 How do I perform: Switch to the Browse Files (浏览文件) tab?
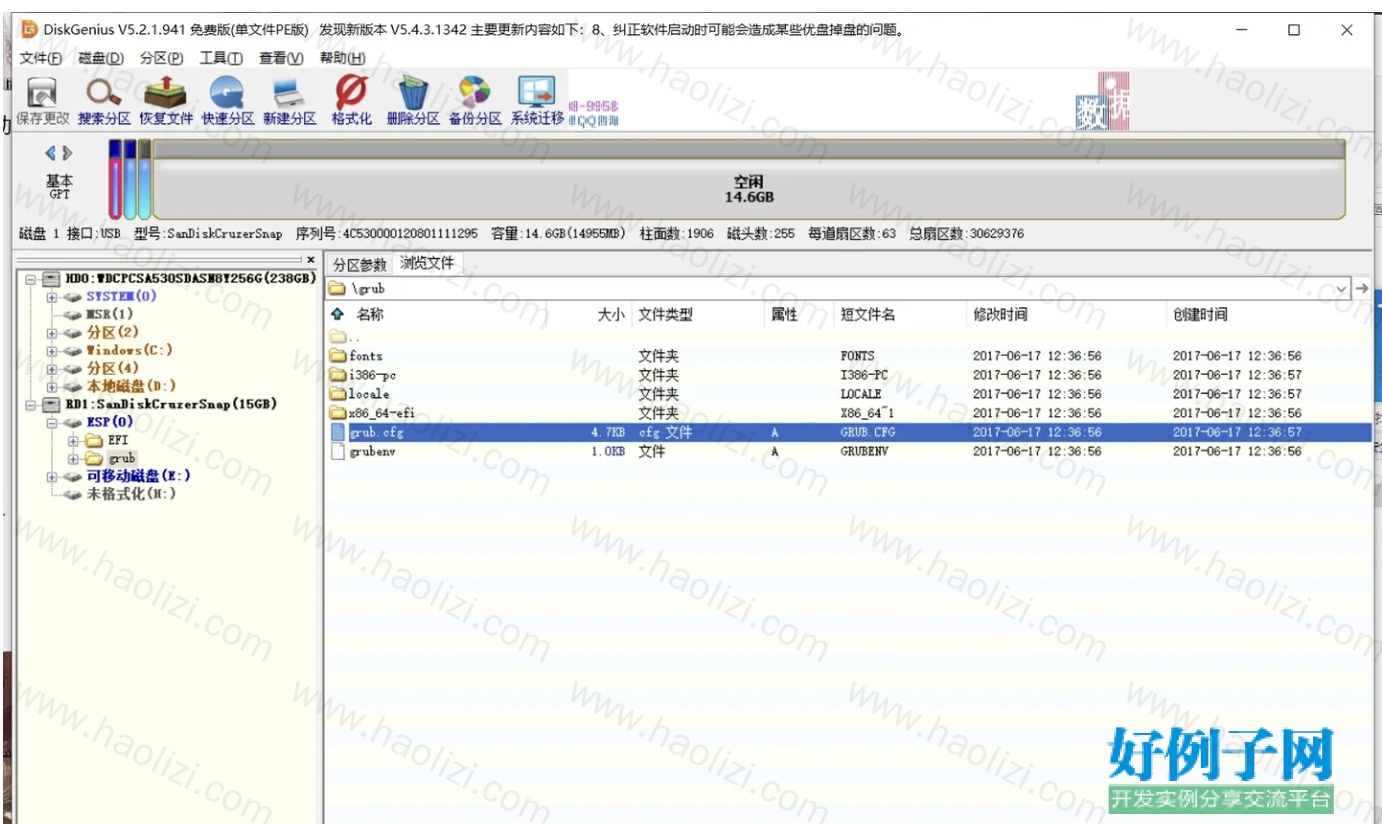pos(427,264)
